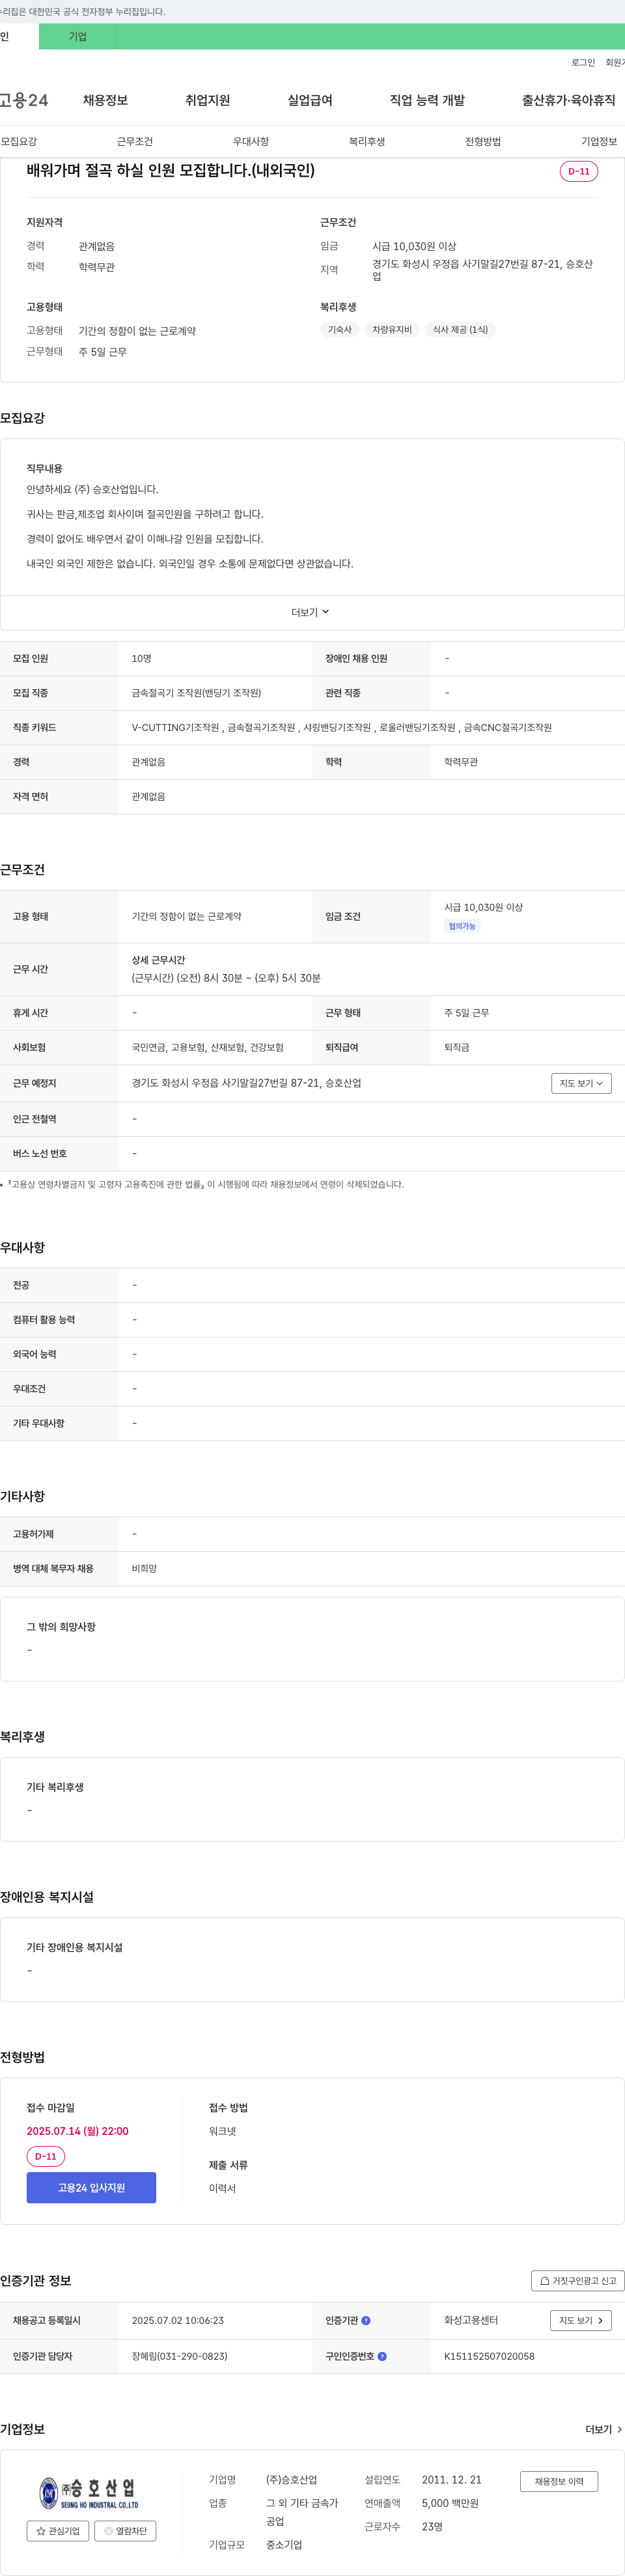Click the job title 배워가며 절곡 하실 인원 모집합니다
The height and width of the screenshot is (2576, 625).
(170, 171)
